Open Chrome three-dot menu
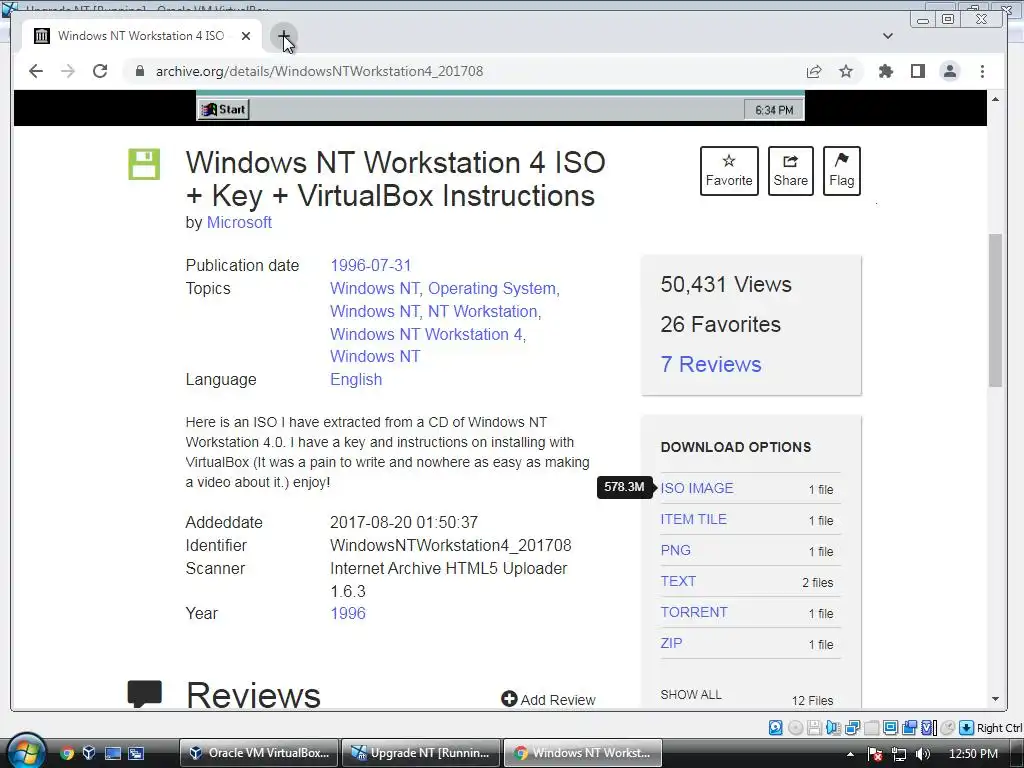Viewport: 1024px width, 768px height. pyautogui.click(x=982, y=71)
